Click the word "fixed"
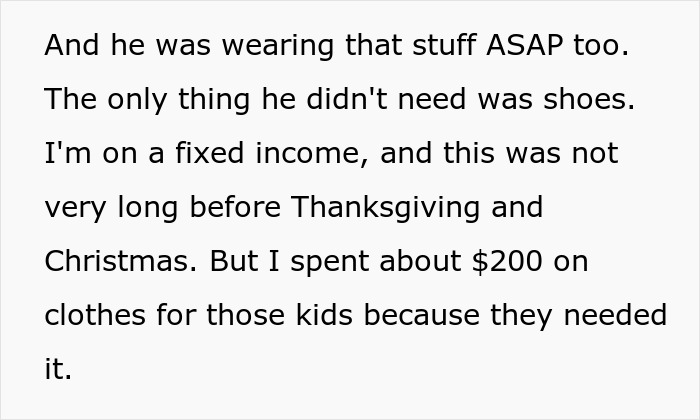 209,152
